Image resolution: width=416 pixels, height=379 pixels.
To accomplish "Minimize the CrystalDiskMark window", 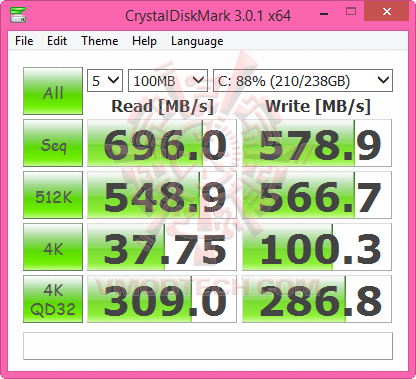I will coord(324,13).
